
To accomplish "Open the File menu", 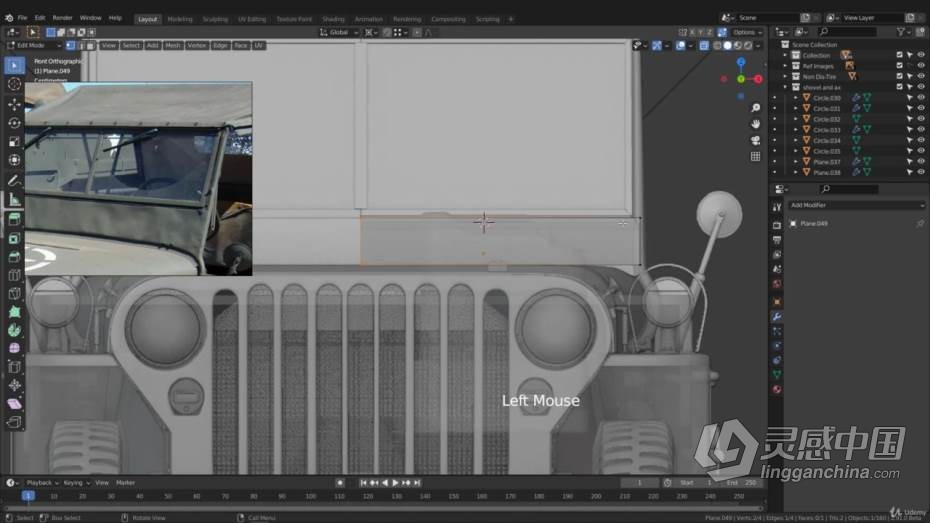I will [x=22, y=18].
